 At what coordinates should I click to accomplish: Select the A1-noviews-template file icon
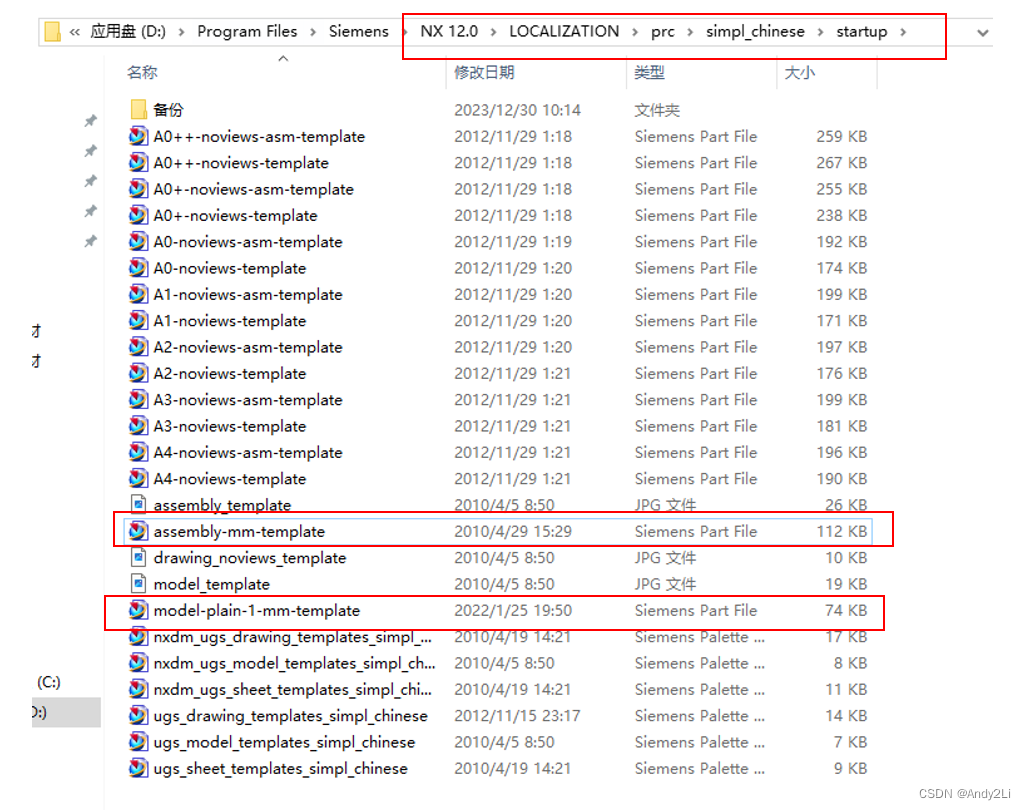138,320
